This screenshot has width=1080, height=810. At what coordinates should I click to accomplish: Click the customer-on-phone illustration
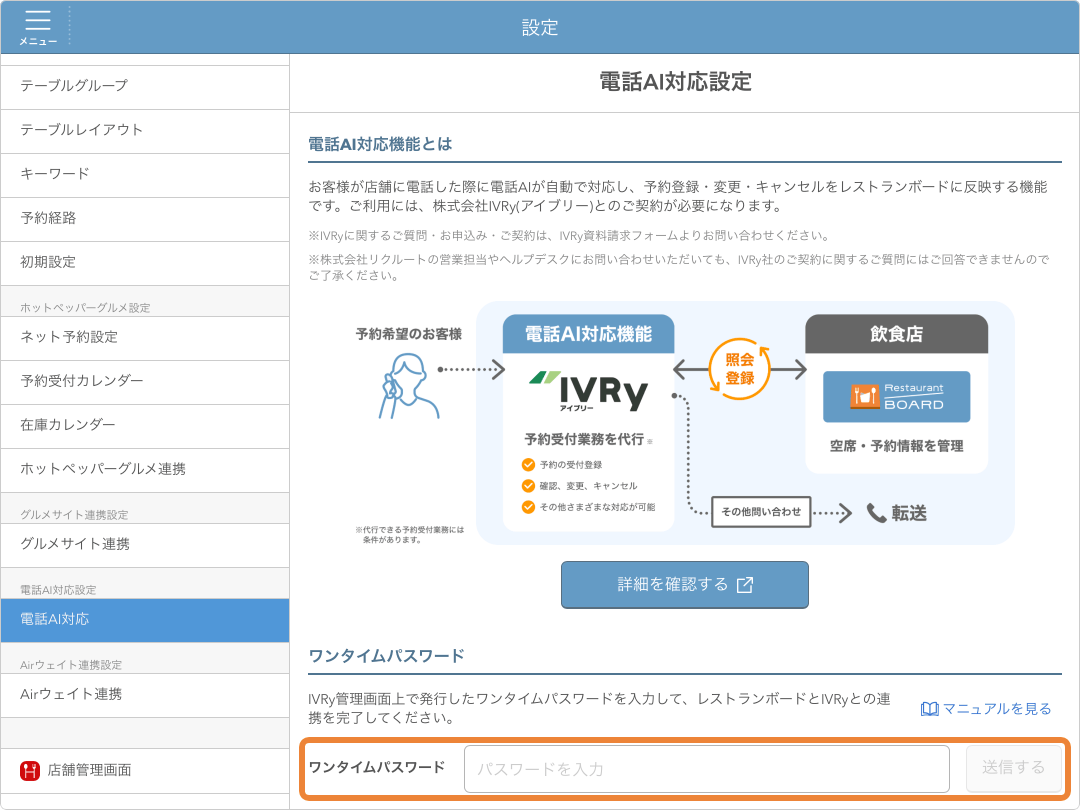point(408,386)
